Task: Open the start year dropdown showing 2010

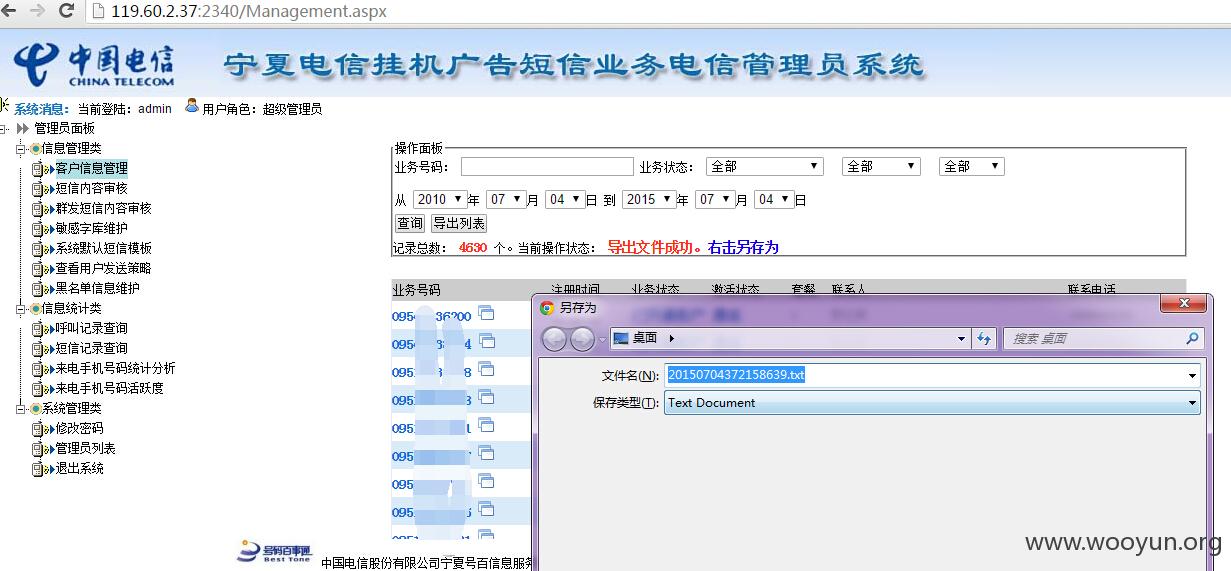Action: 440,199
